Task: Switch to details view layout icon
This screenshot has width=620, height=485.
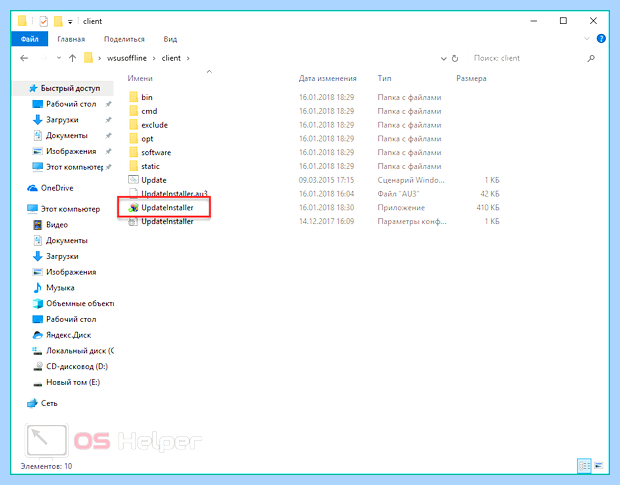Action: tap(584, 466)
